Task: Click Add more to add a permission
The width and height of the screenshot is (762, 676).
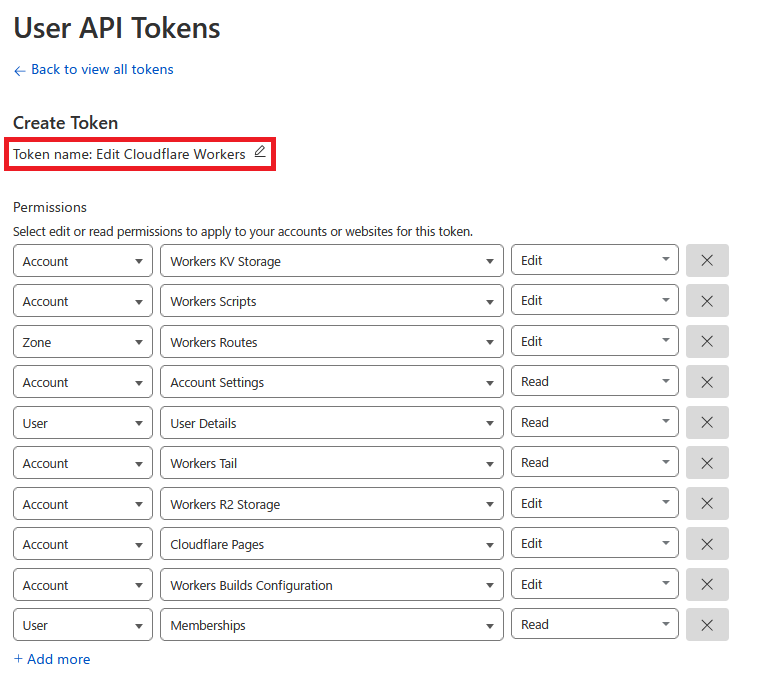Action: [x=52, y=659]
